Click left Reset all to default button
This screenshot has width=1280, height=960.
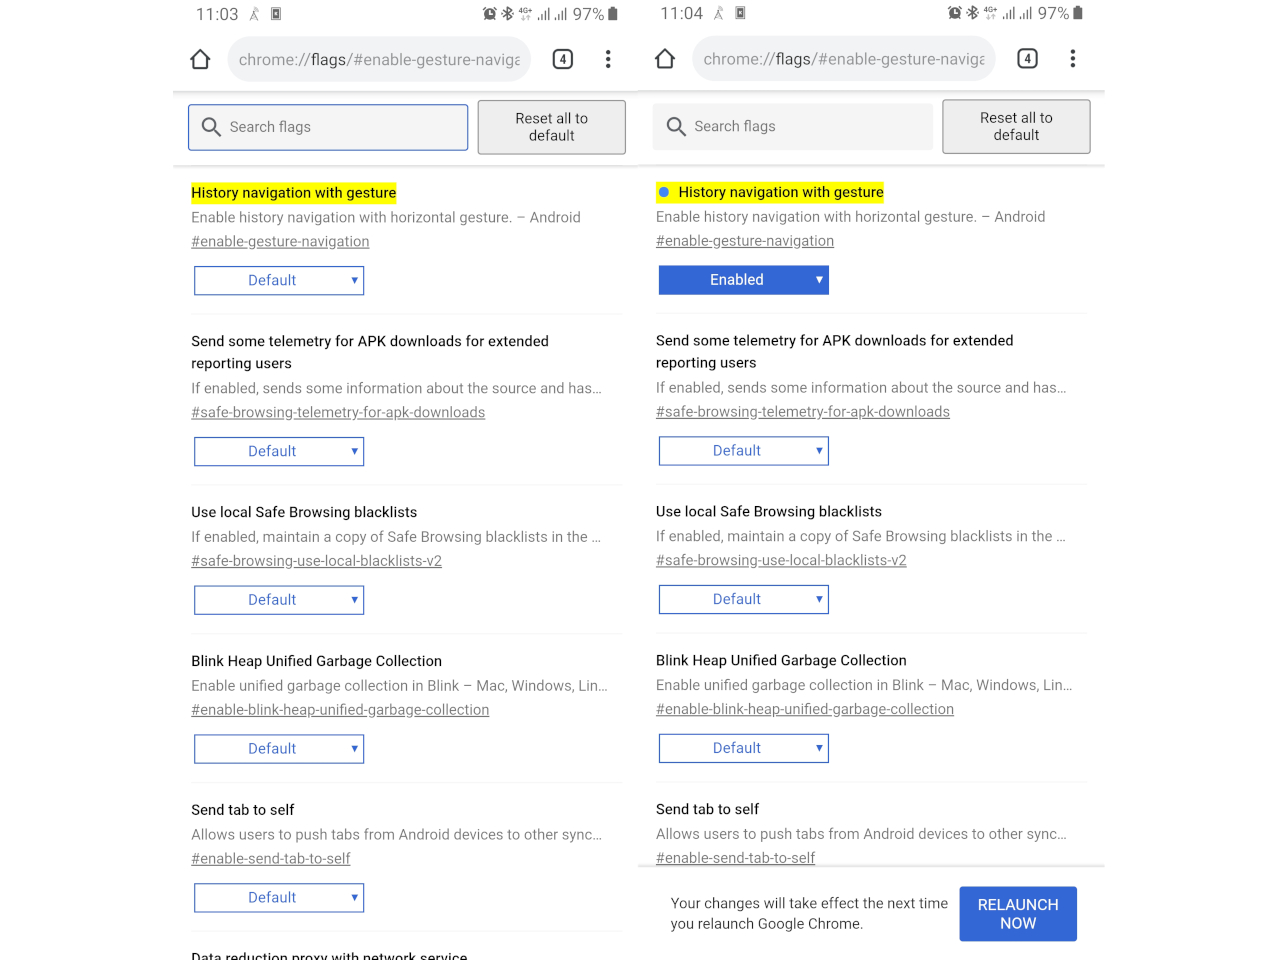coord(552,127)
